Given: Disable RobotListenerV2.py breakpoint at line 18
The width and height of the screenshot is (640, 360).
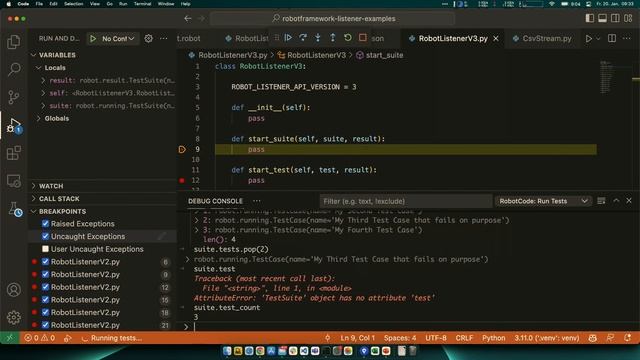Looking at the screenshot, I should pos(45,312).
